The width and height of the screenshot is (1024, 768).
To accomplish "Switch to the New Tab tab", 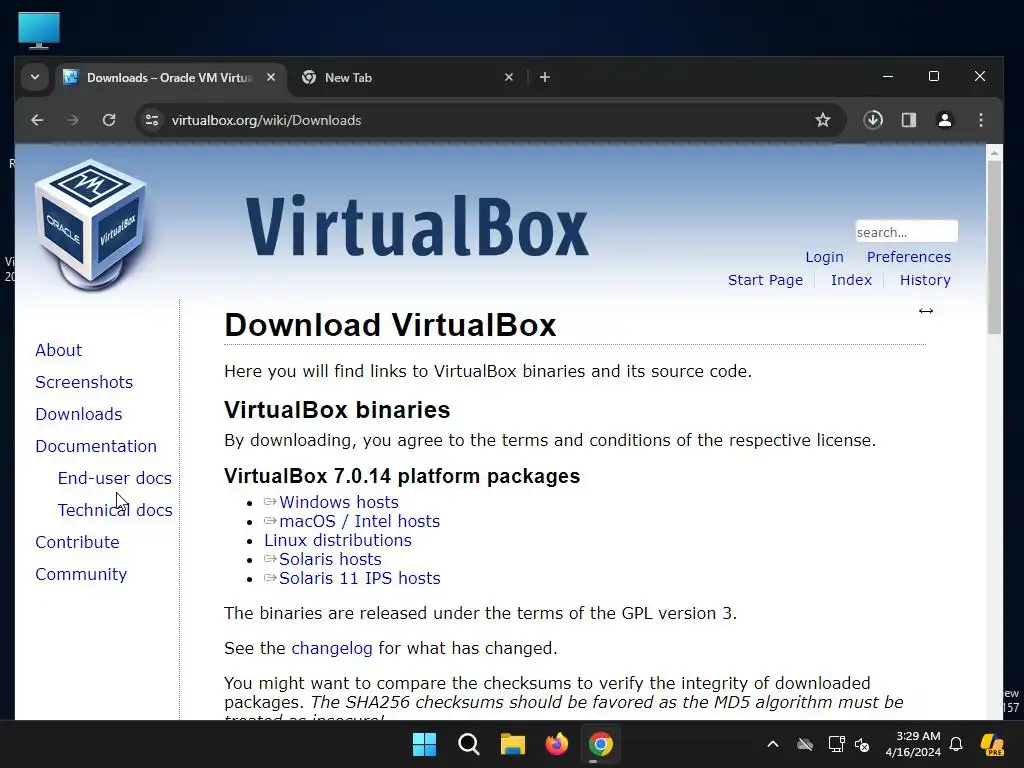I will click(405, 77).
